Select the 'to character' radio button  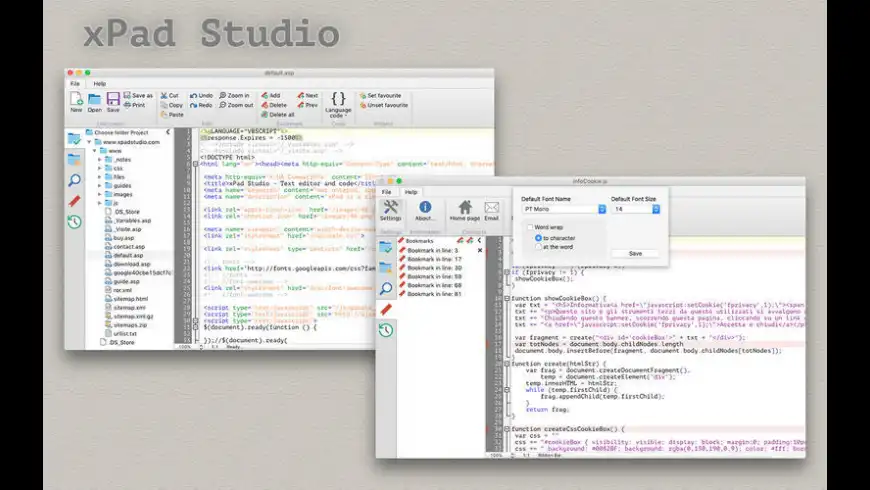pos(538,238)
